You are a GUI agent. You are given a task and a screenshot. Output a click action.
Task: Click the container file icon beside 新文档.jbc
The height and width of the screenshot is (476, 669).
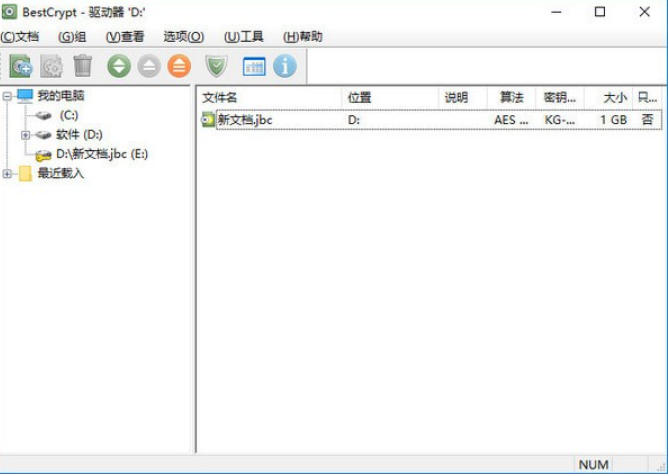(x=208, y=119)
